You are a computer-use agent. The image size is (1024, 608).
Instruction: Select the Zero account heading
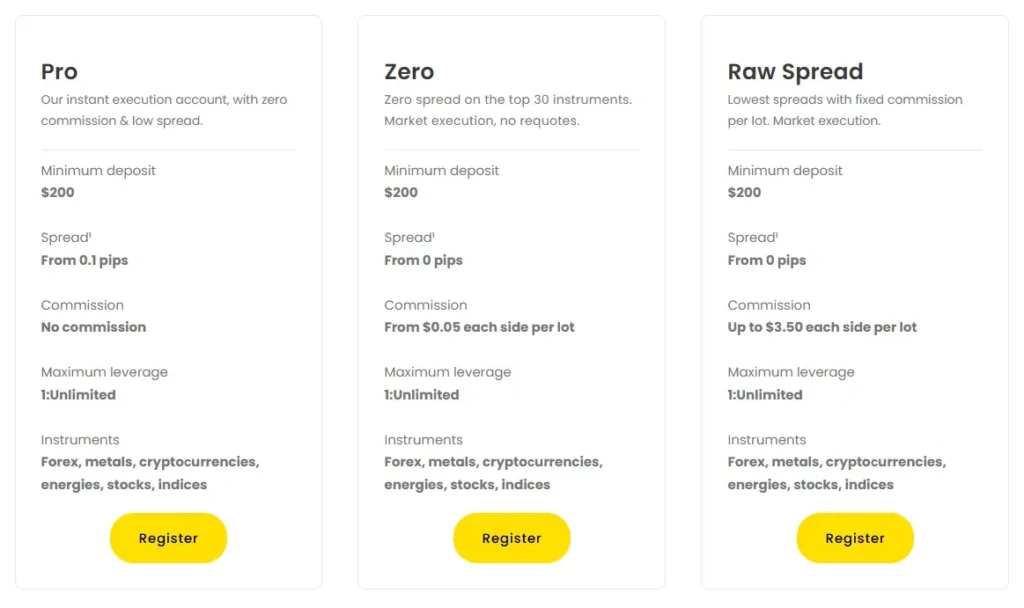409,72
